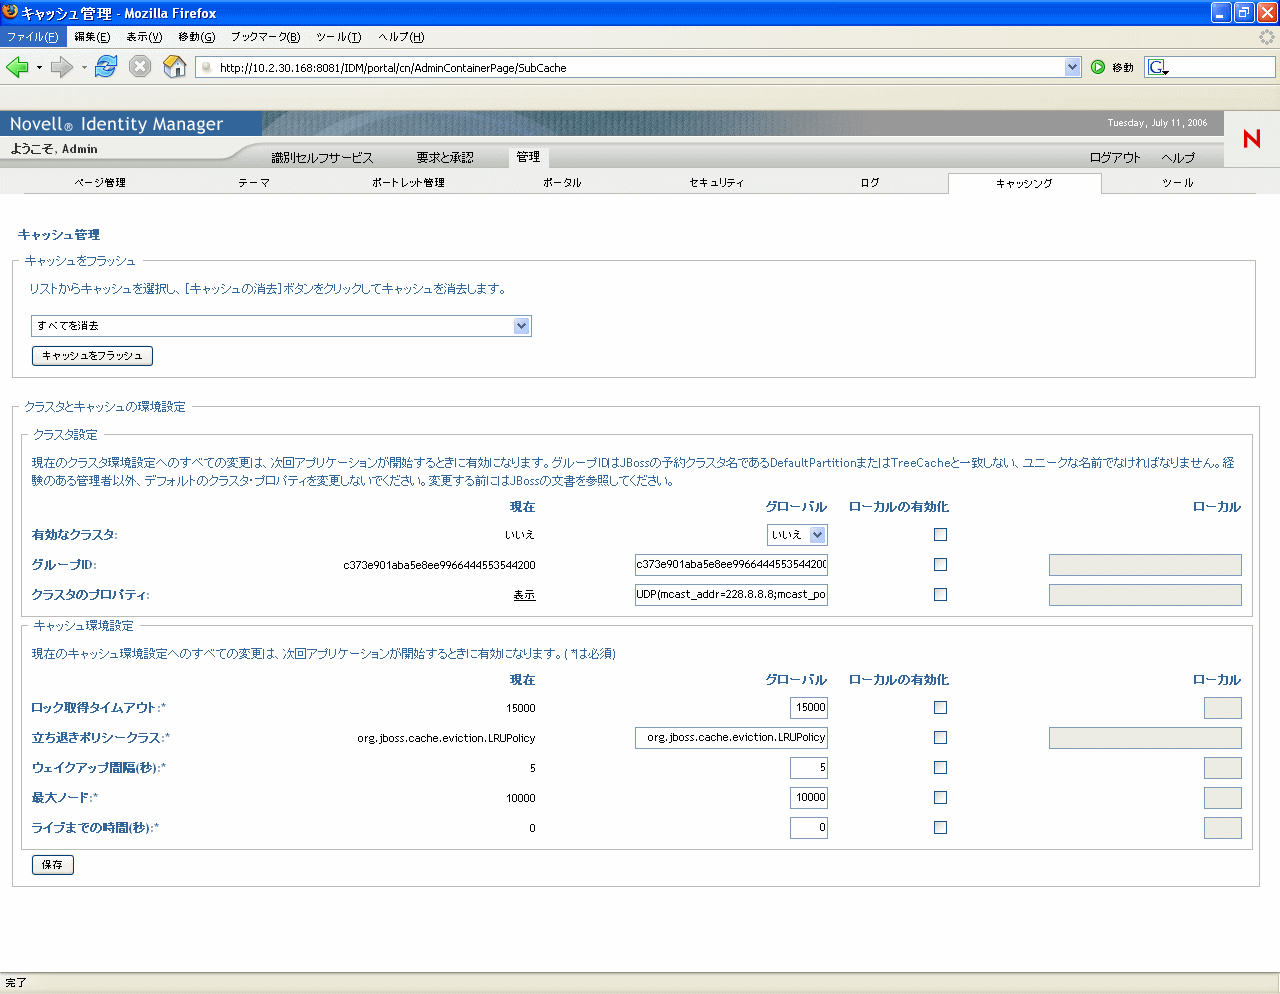This screenshot has width=1280, height=994.
Task: Click the キャッシュをフラッシュ button
Action: coord(92,356)
